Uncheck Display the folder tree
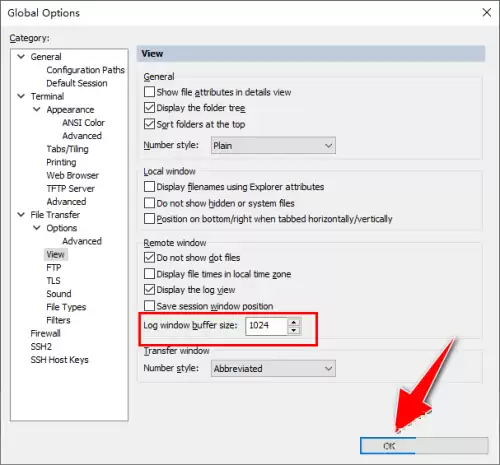This screenshot has height=465, width=500. click(x=149, y=108)
